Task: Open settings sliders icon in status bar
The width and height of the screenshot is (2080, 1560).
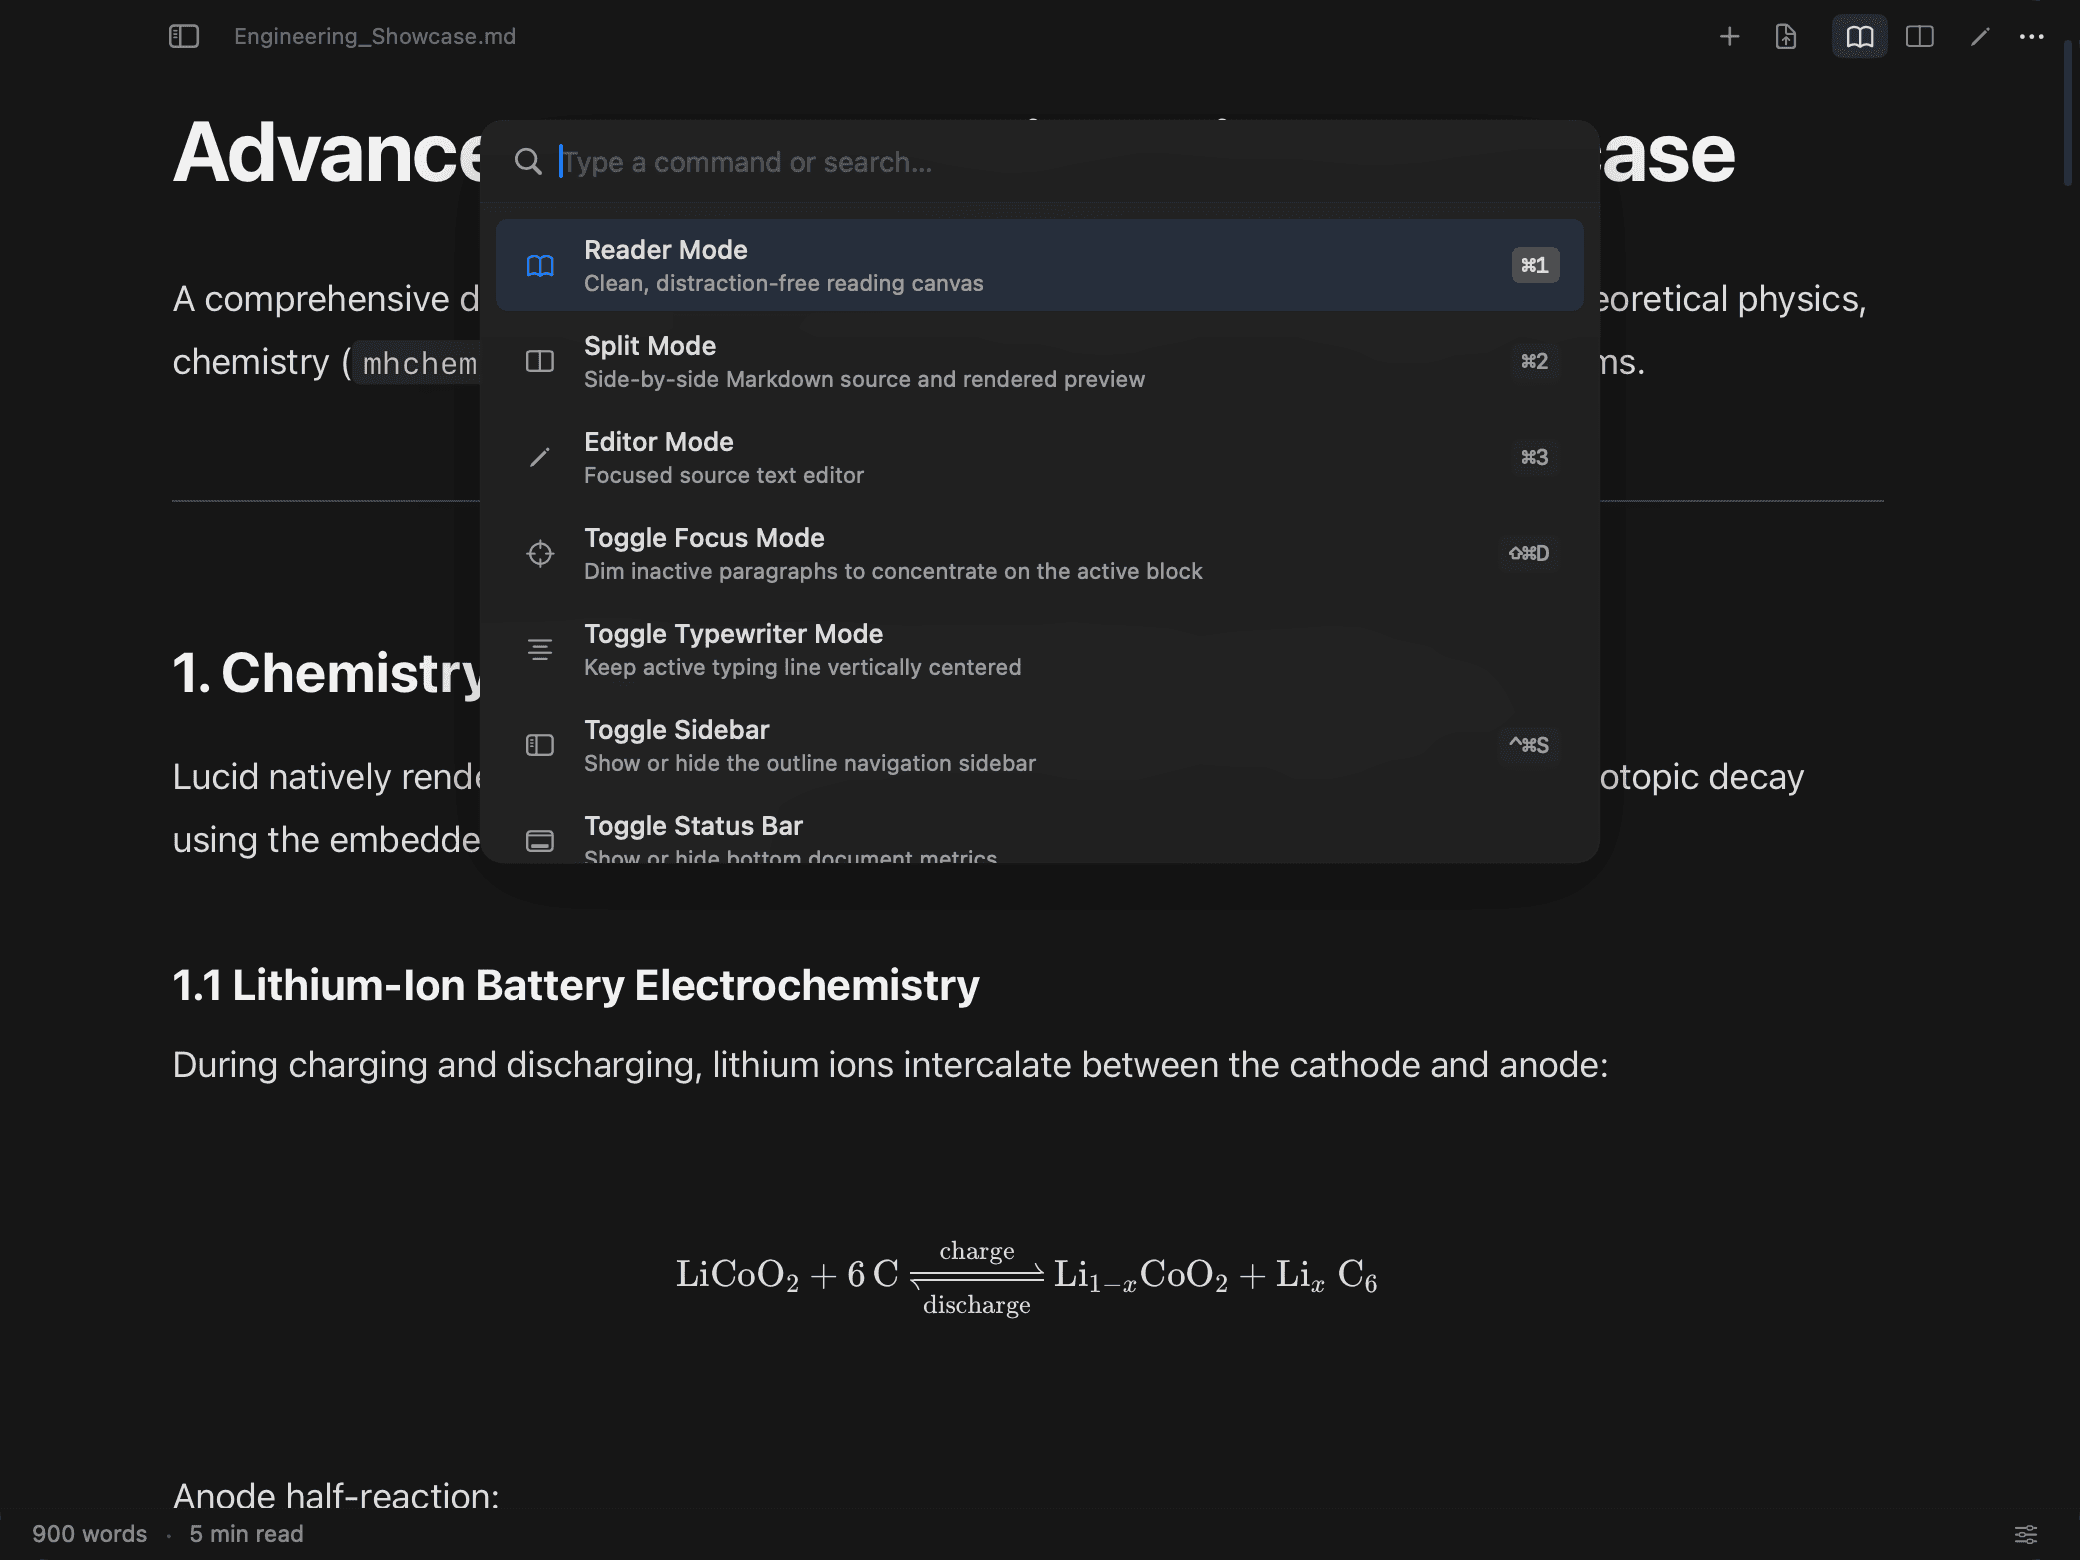Action: (x=2025, y=1534)
